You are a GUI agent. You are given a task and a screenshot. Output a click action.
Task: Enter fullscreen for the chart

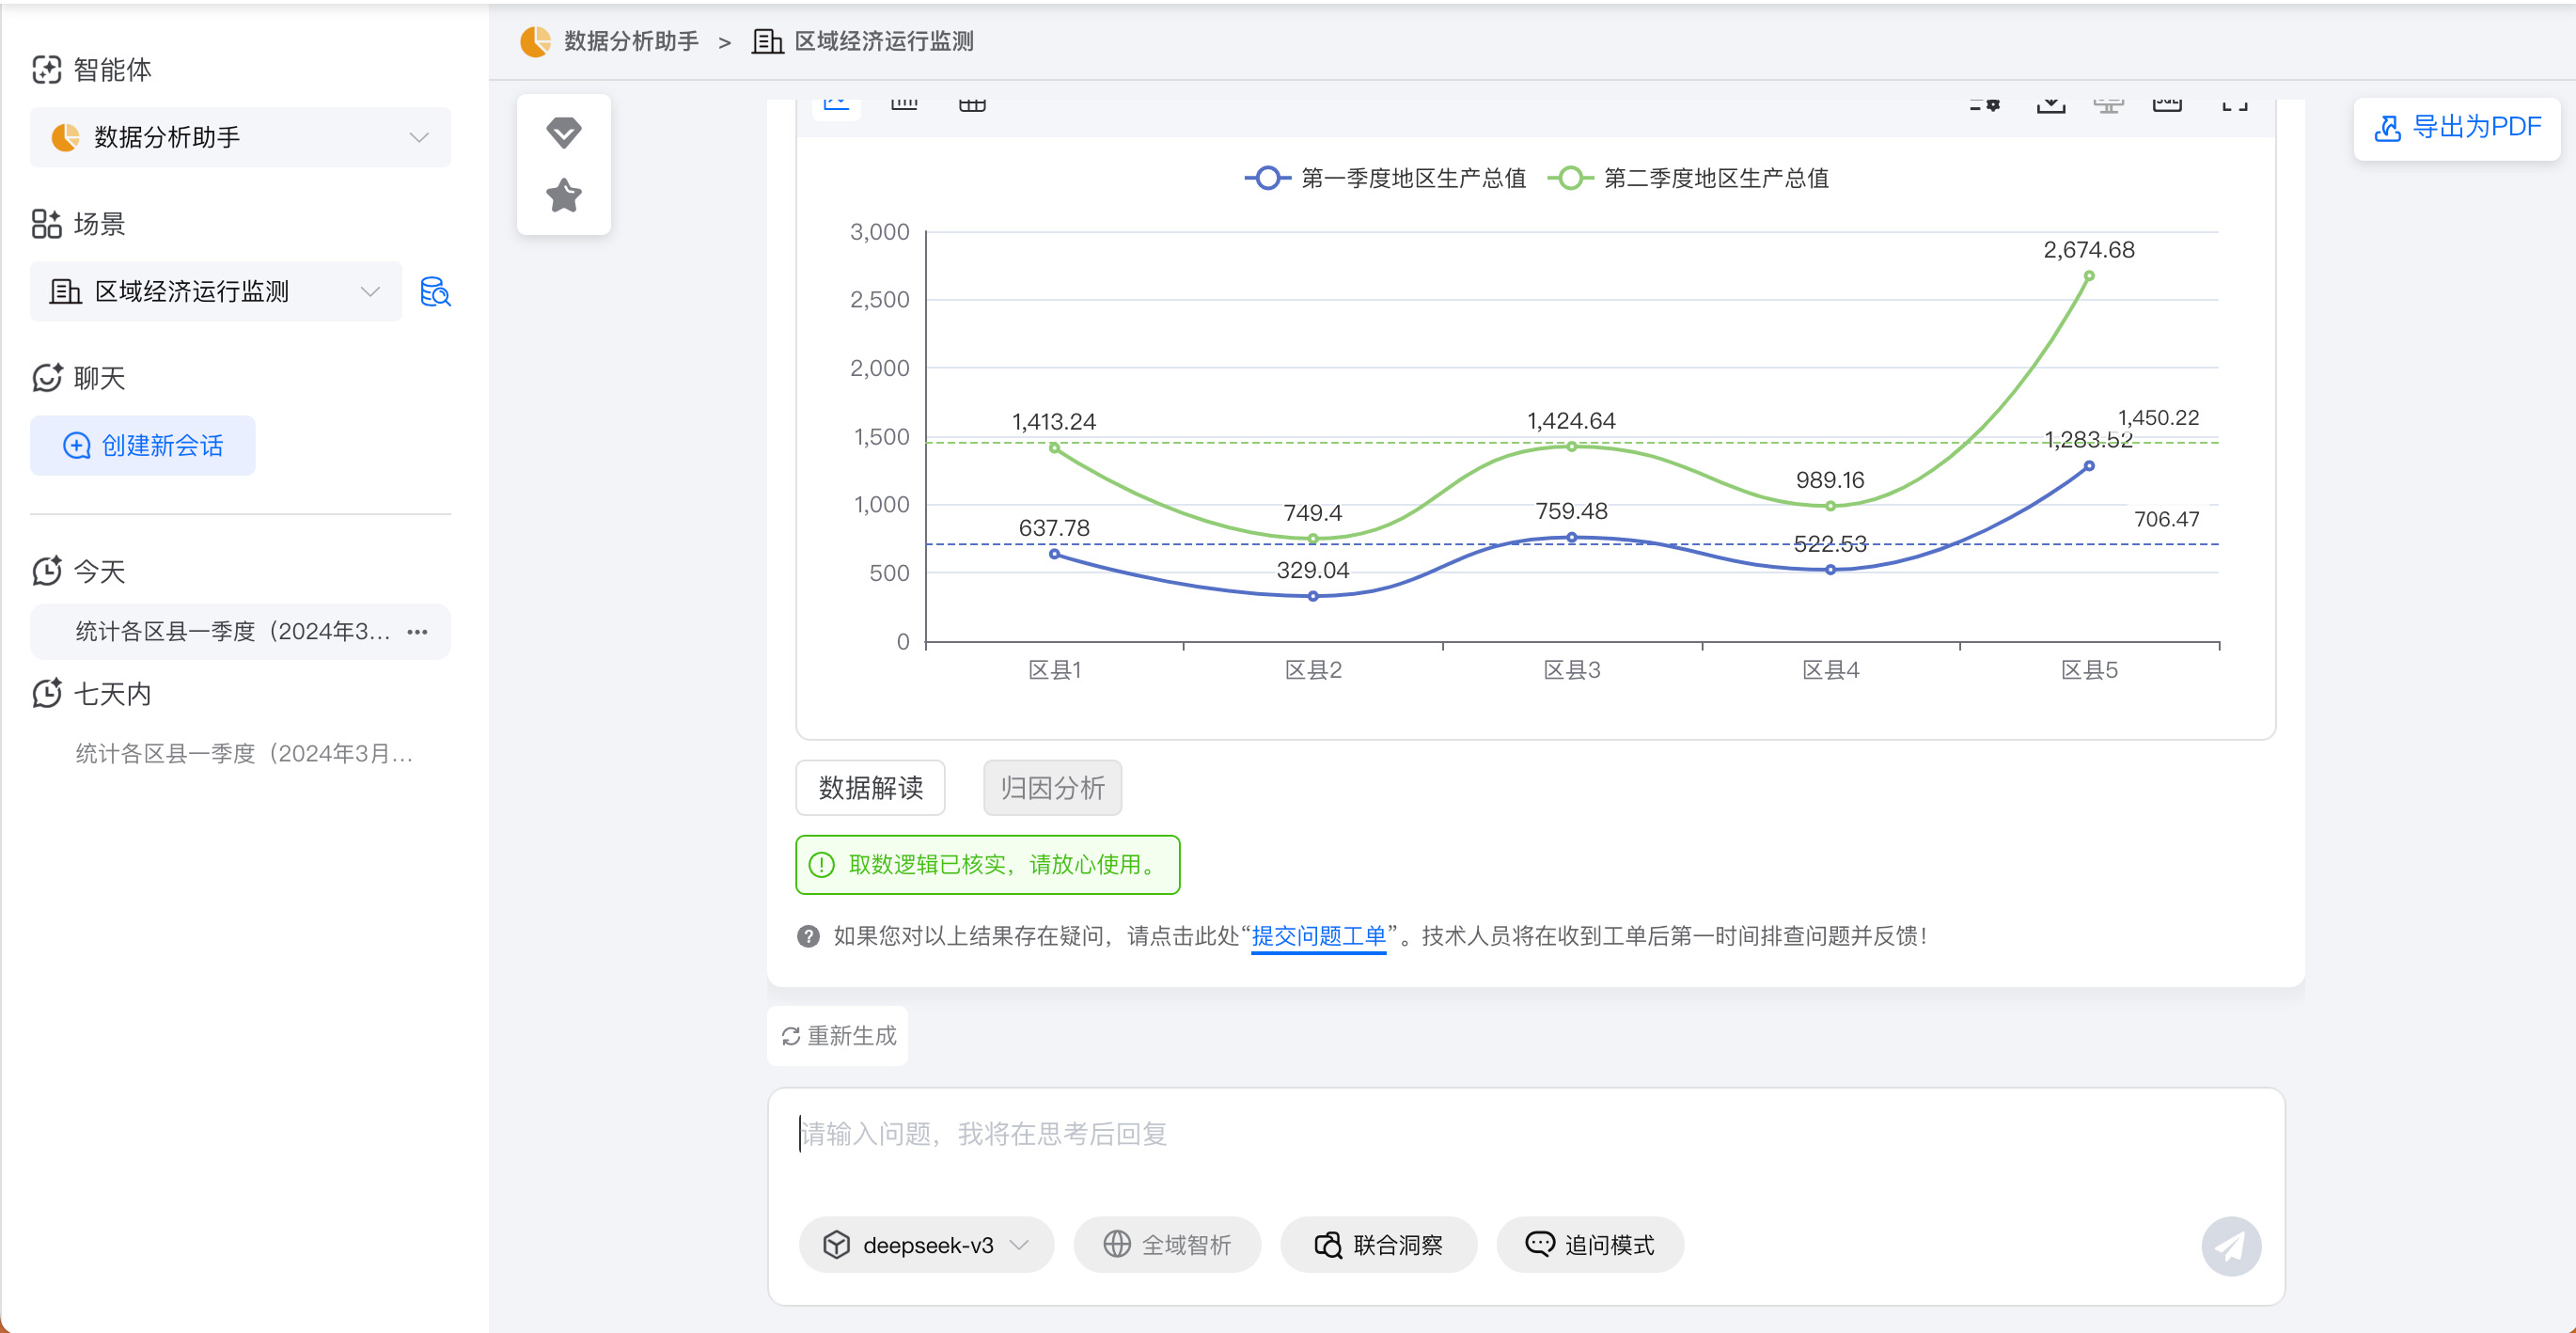tap(2234, 105)
